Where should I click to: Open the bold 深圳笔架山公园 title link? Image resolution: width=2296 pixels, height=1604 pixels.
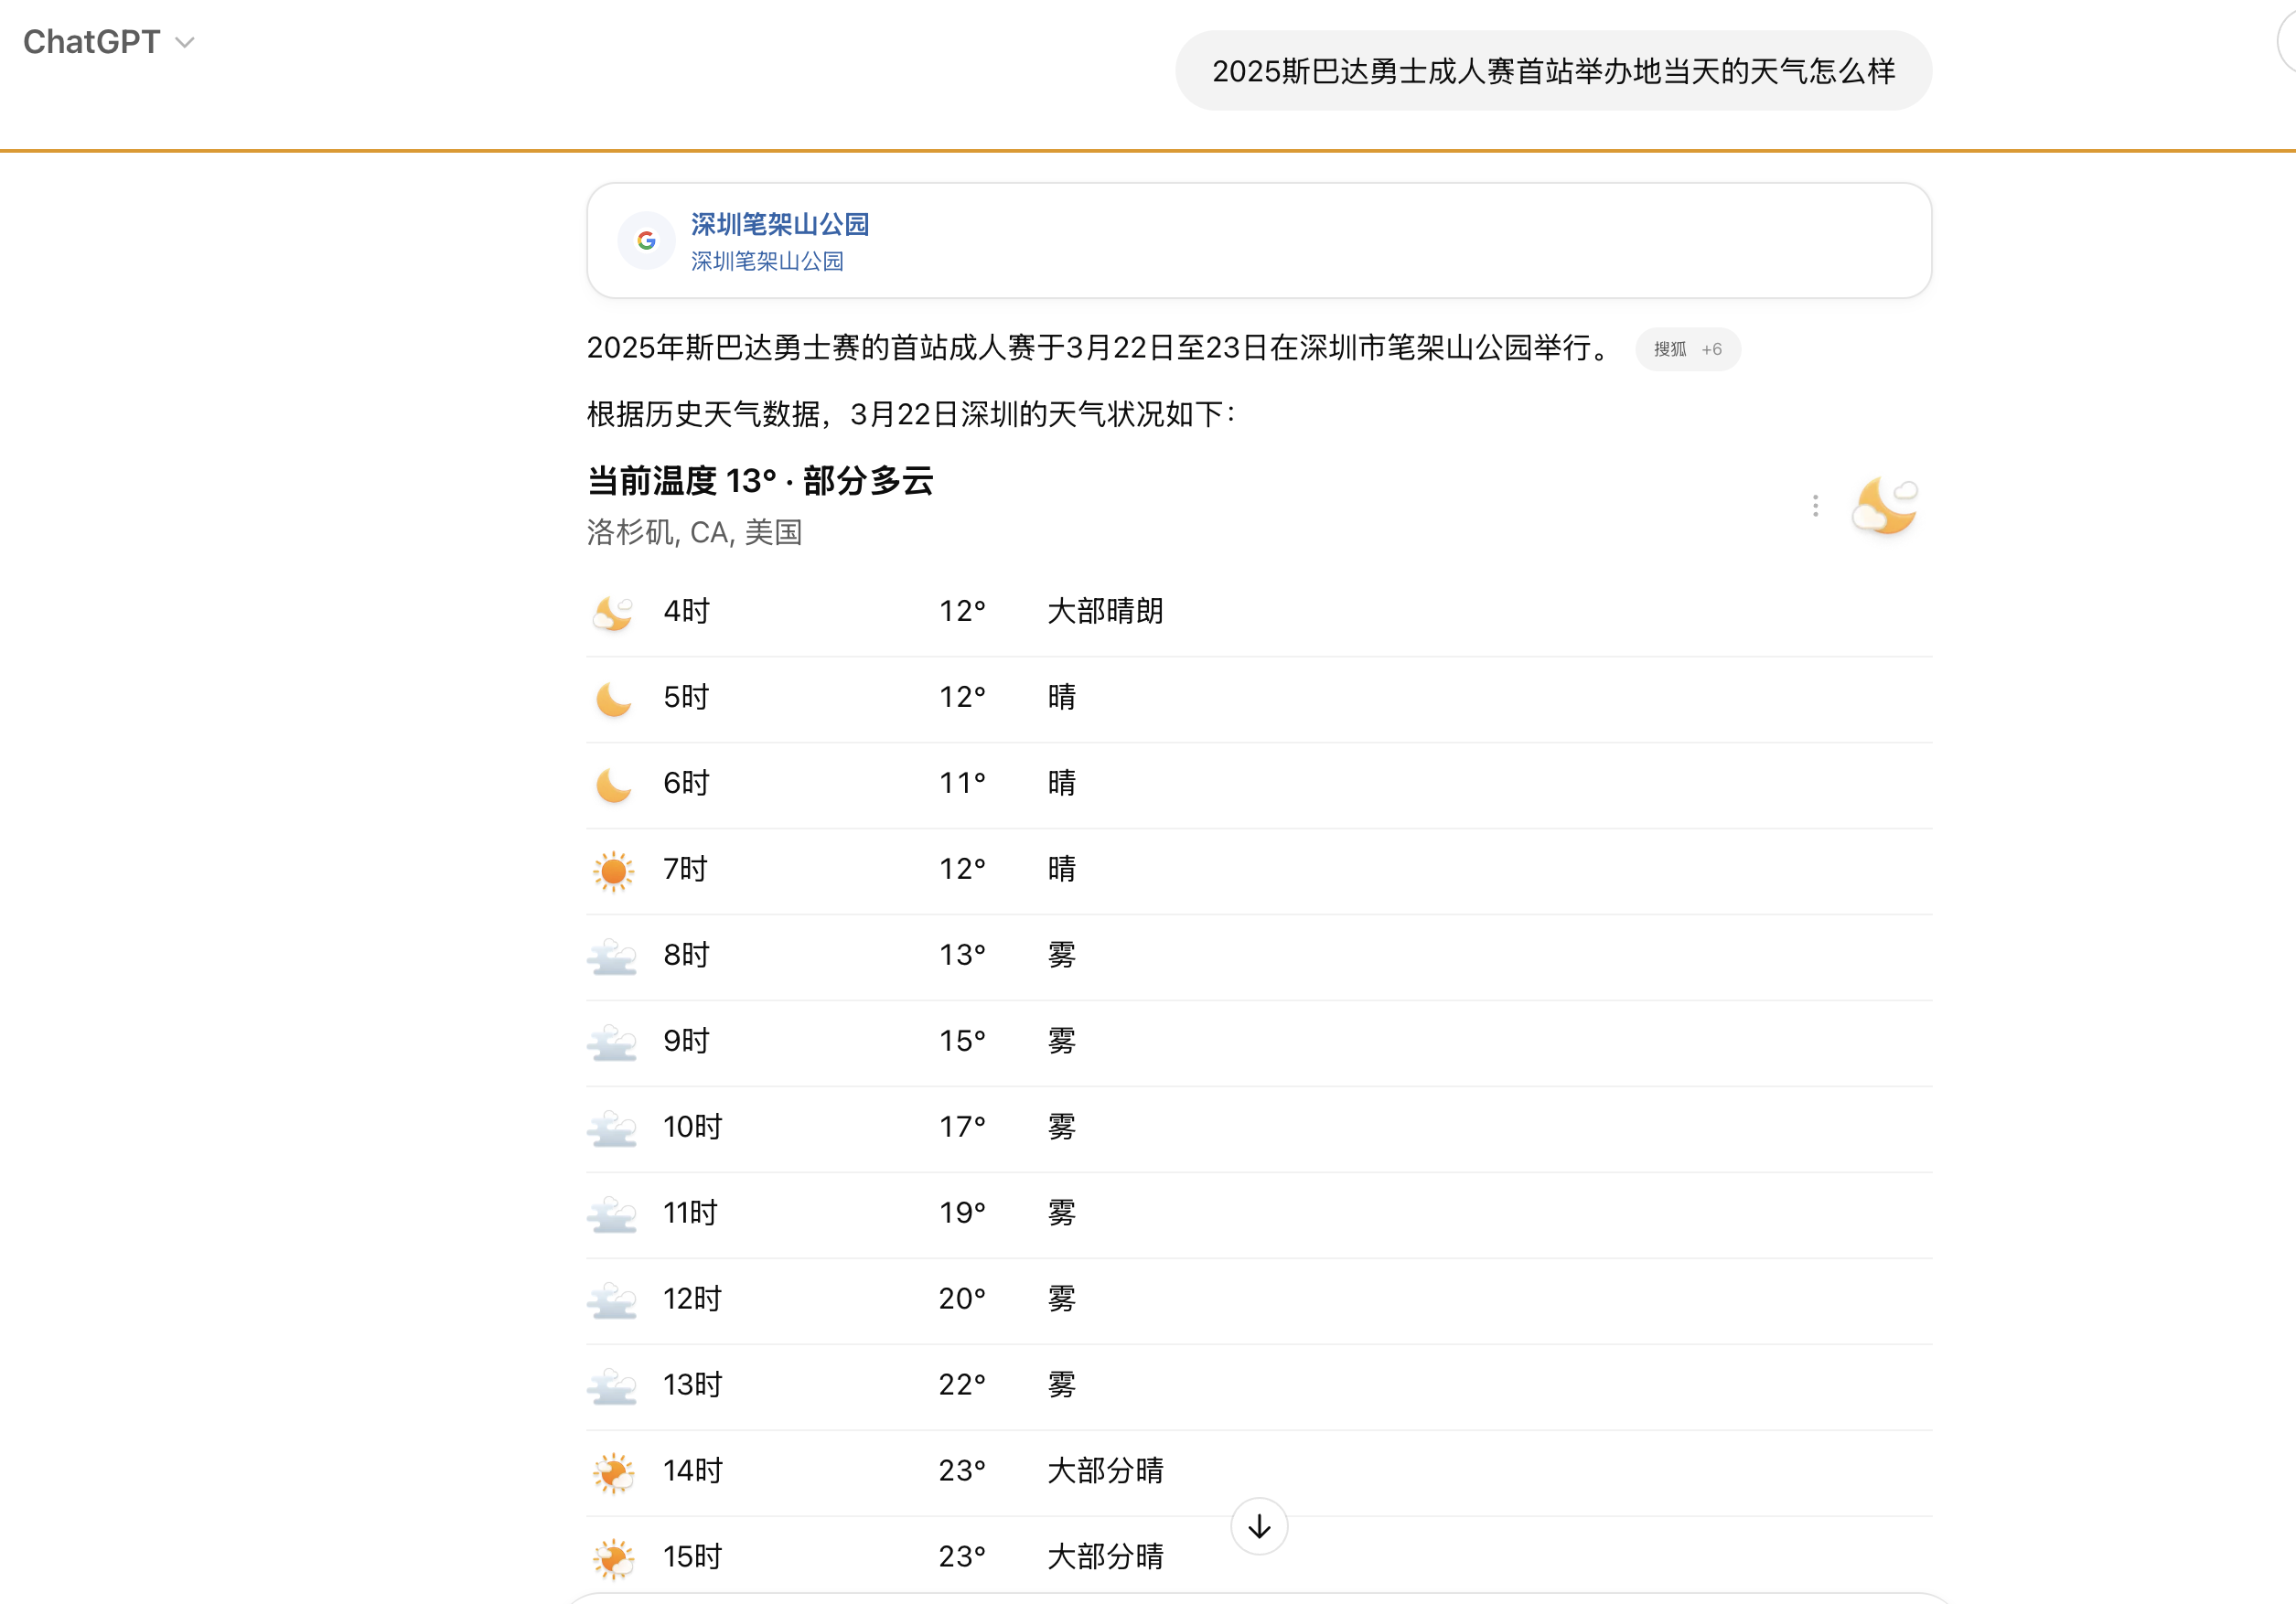tap(780, 224)
